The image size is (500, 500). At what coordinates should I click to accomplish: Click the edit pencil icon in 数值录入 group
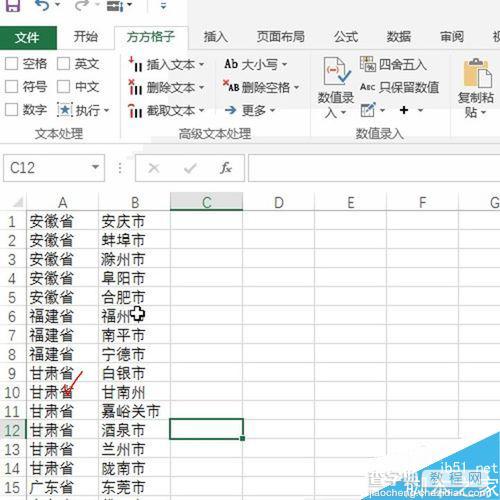[x=368, y=110]
